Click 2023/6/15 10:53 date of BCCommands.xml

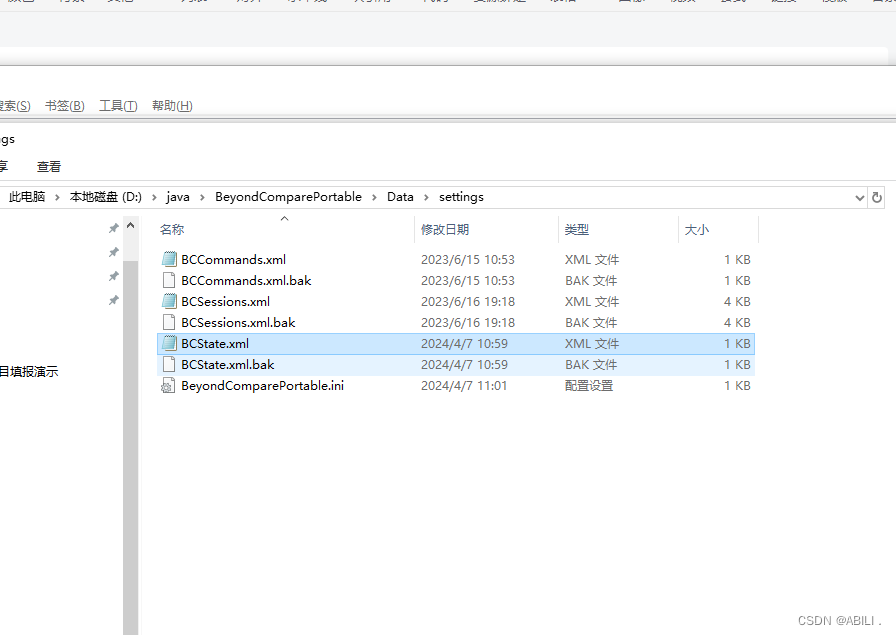[468, 259]
